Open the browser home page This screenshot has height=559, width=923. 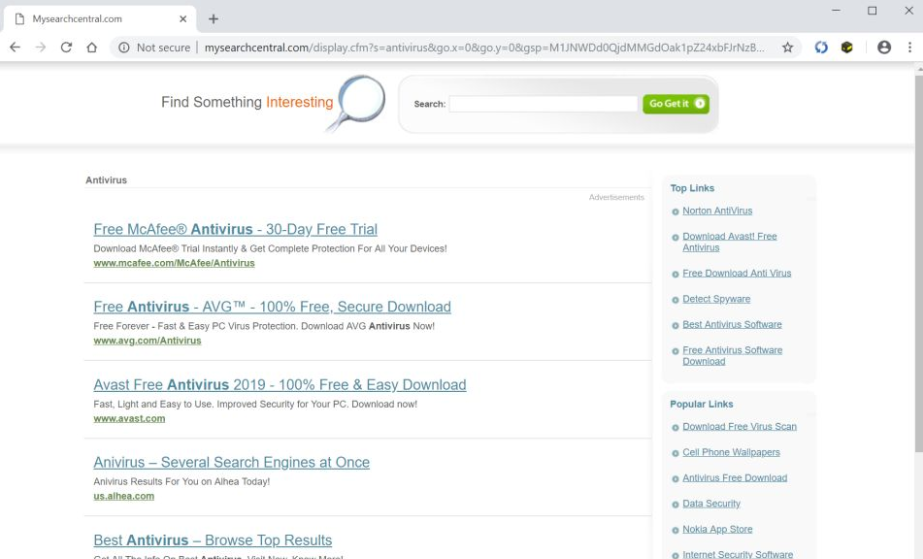pos(92,48)
